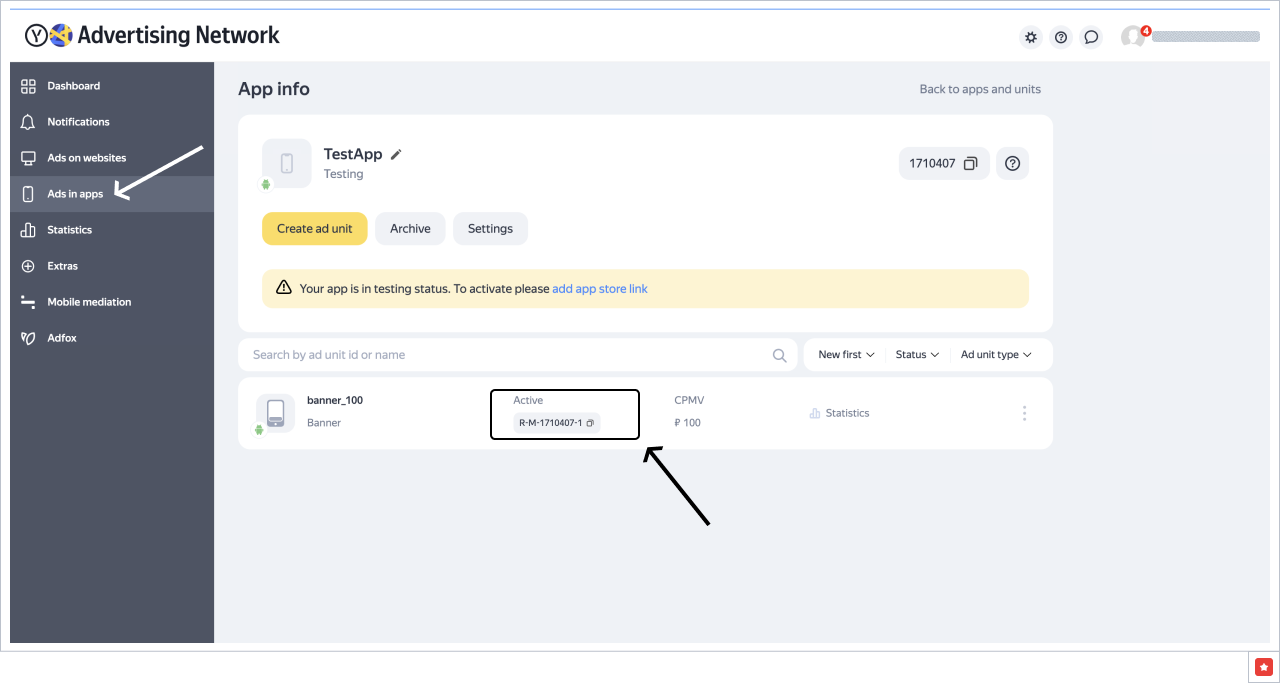This screenshot has height=683, width=1280.
Task: Open Statistics in the sidebar menu
Action: tap(69, 230)
